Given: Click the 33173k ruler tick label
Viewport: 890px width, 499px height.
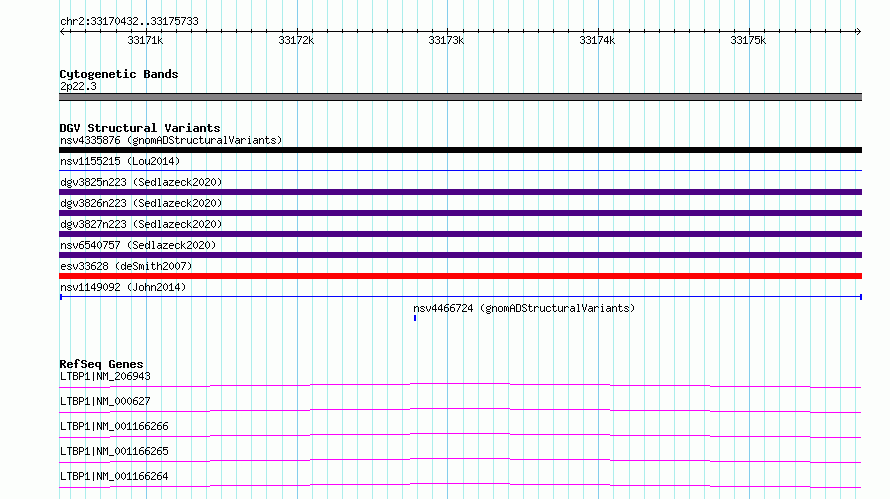Looking at the screenshot, I should coord(446,40).
